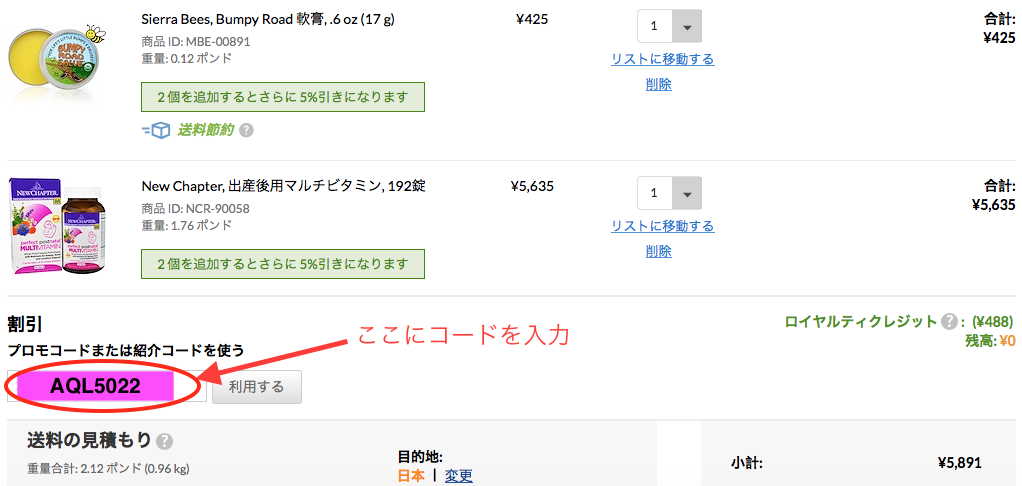Click 5% discount banner under New Chapter
Image resolution: width=1022 pixels, height=486 pixels.
click(x=283, y=264)
